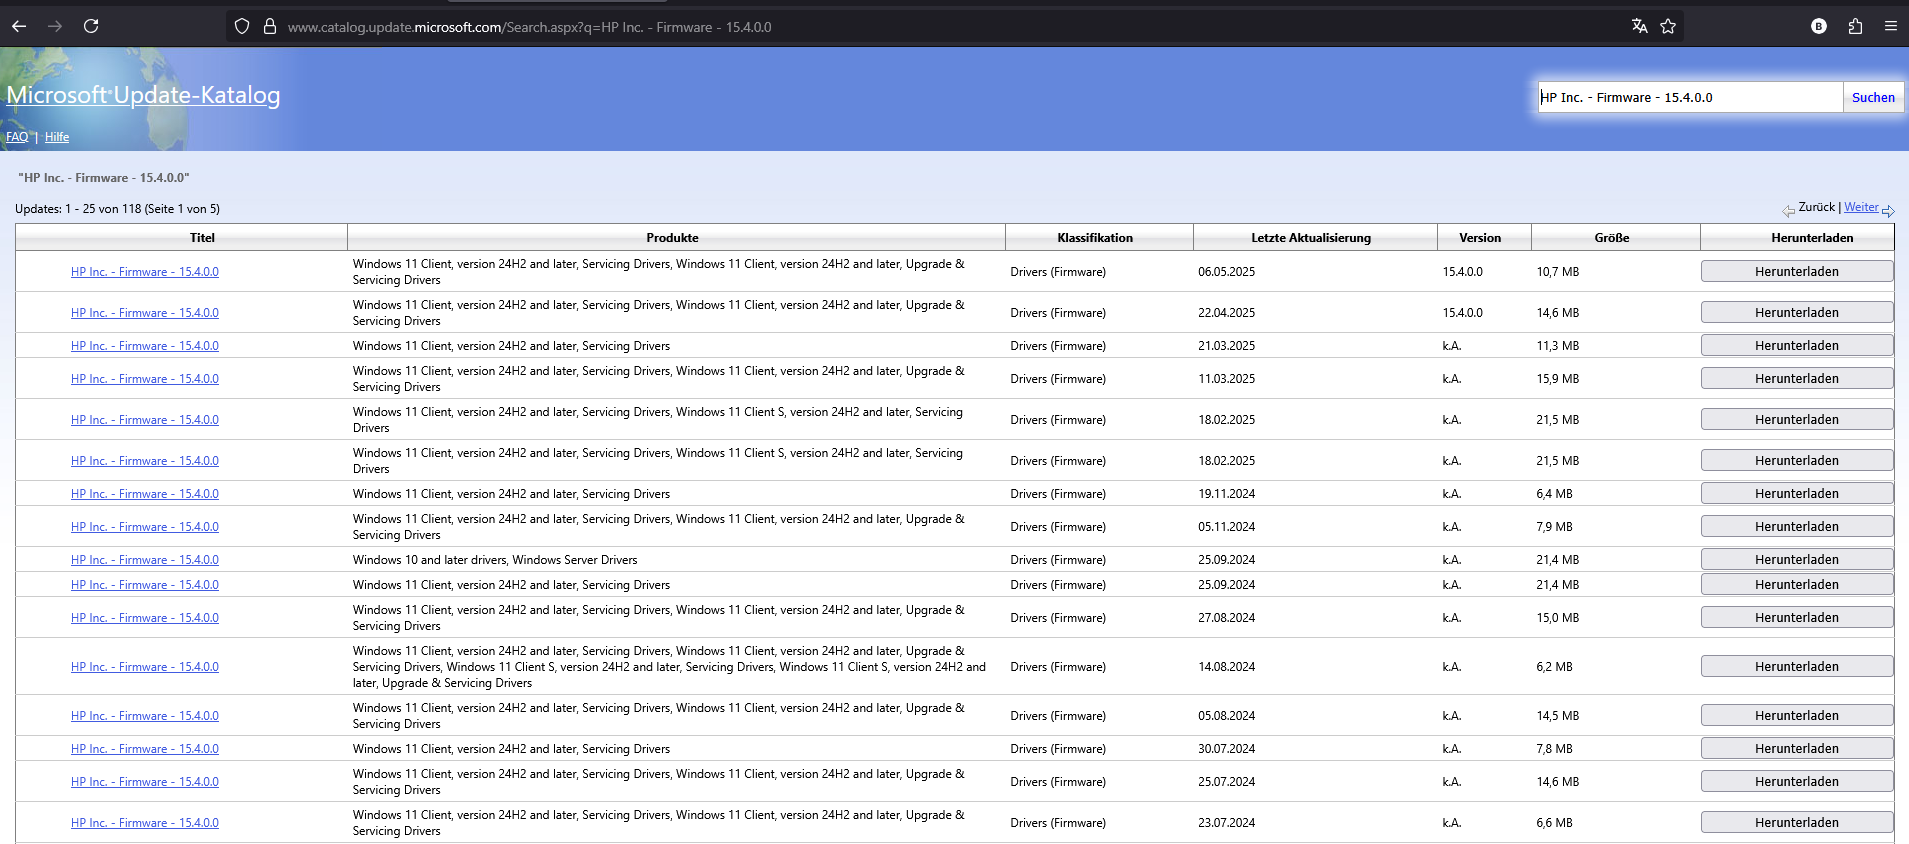Click Herunterladen for the 11,3 MB update
1909x844 pixels.
point(1796,346)
